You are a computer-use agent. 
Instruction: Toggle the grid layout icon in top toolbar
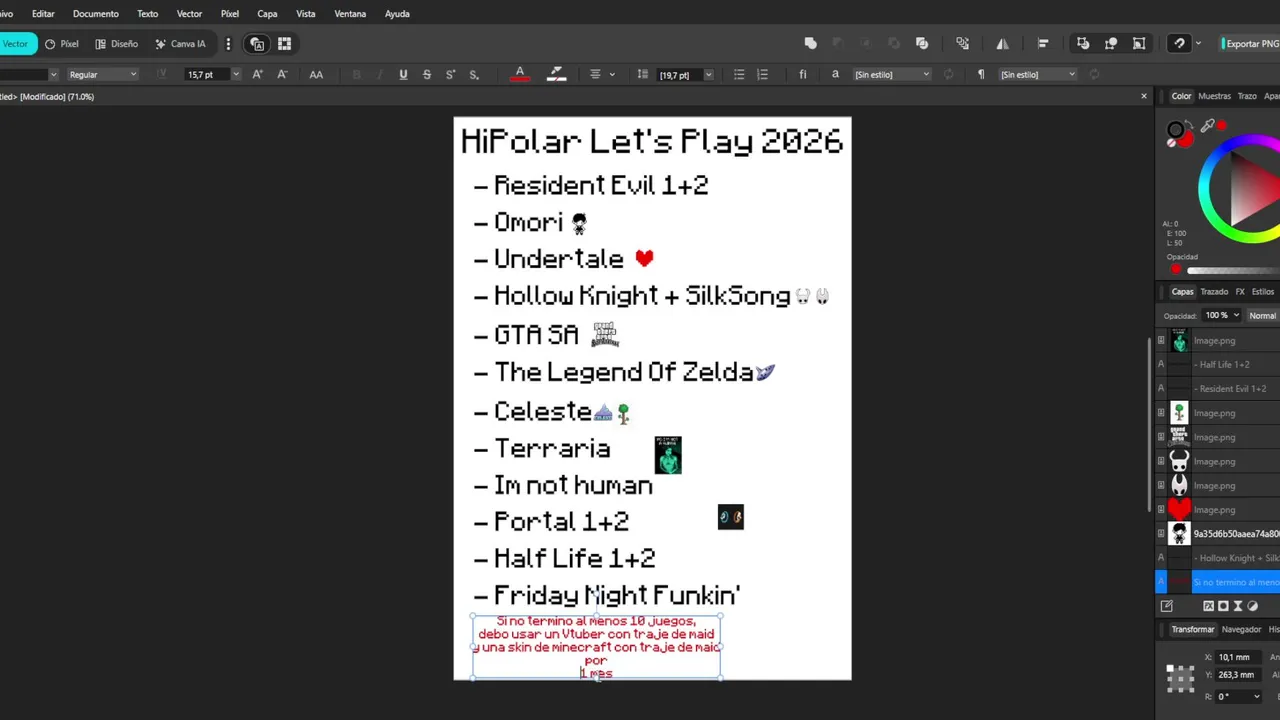[x=284, y=44]
